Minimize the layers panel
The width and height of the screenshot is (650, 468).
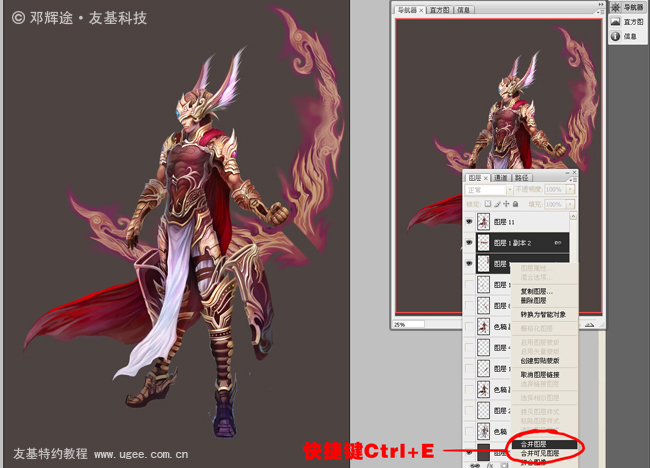coord(567,172)
